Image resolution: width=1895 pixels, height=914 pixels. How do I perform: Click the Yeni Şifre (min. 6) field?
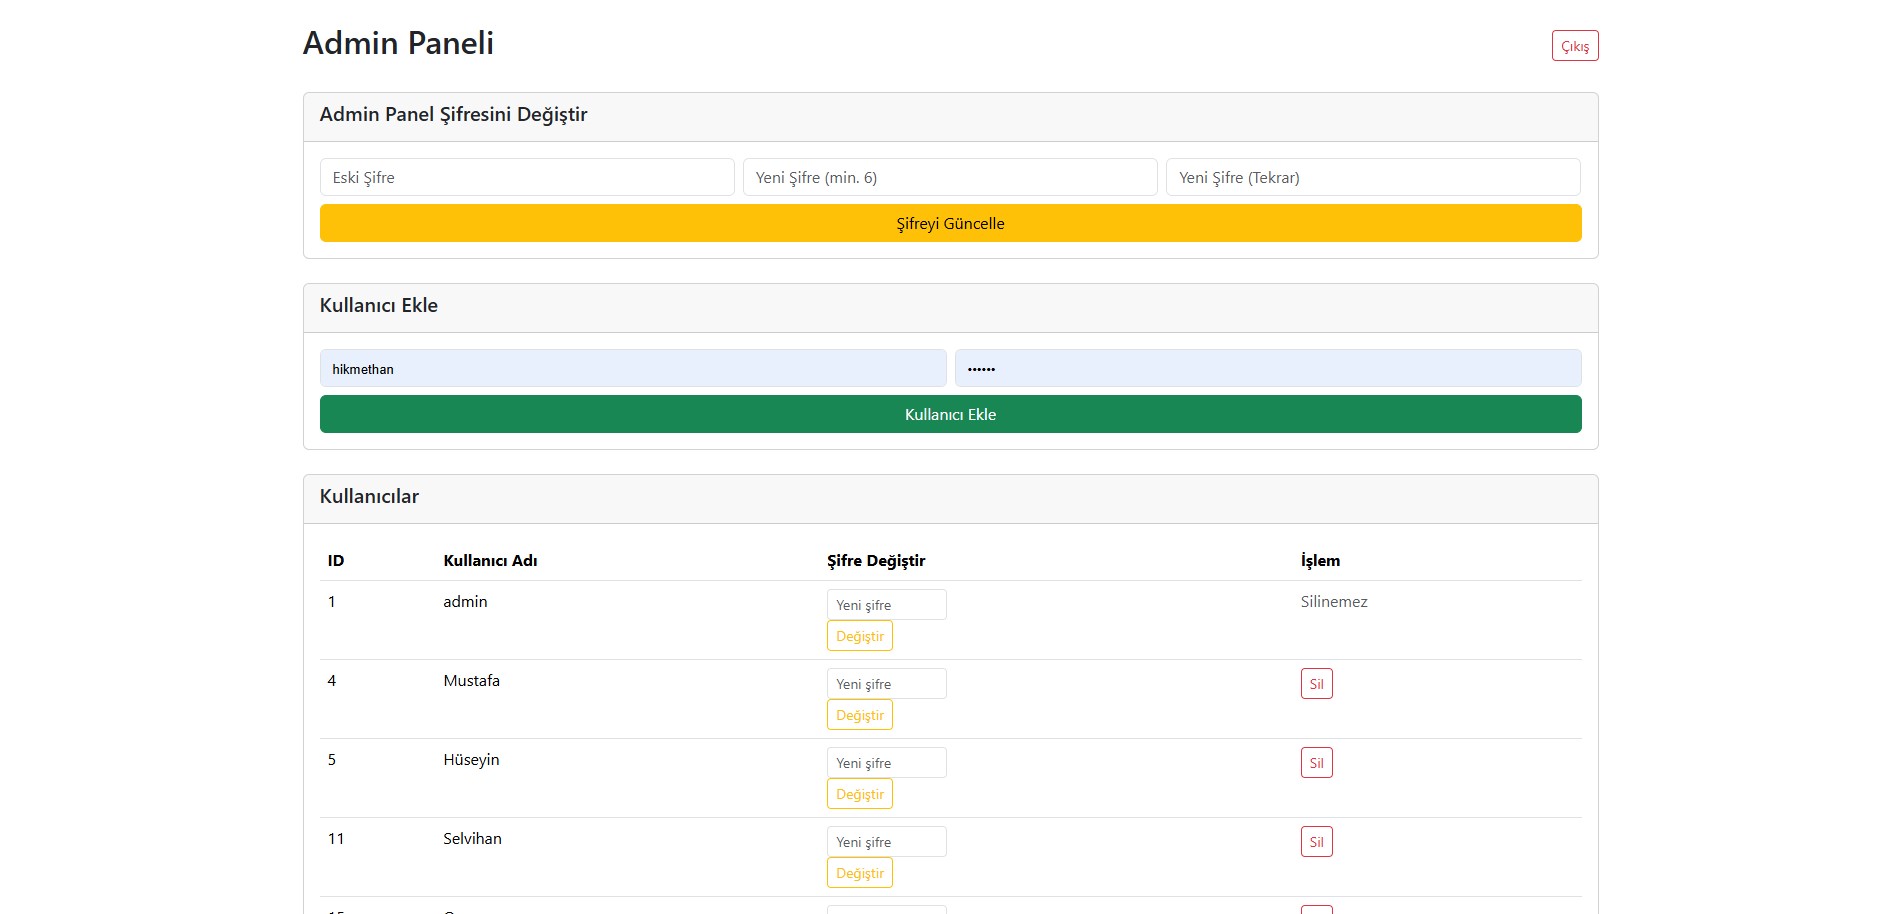coord(949,177)
